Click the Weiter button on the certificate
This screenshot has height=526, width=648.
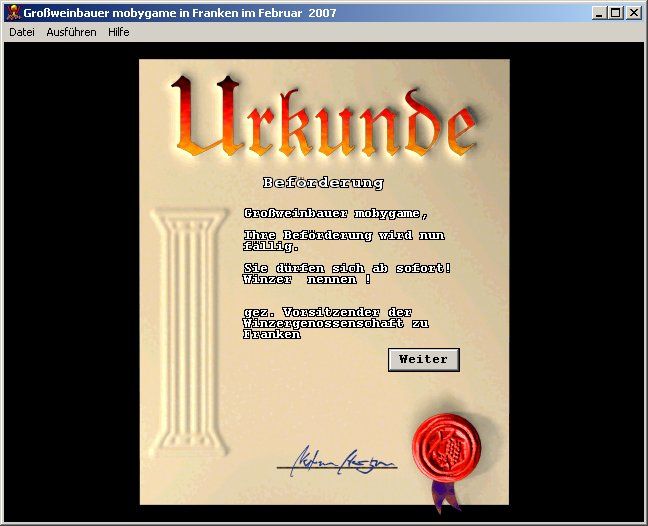coord(423,359)
